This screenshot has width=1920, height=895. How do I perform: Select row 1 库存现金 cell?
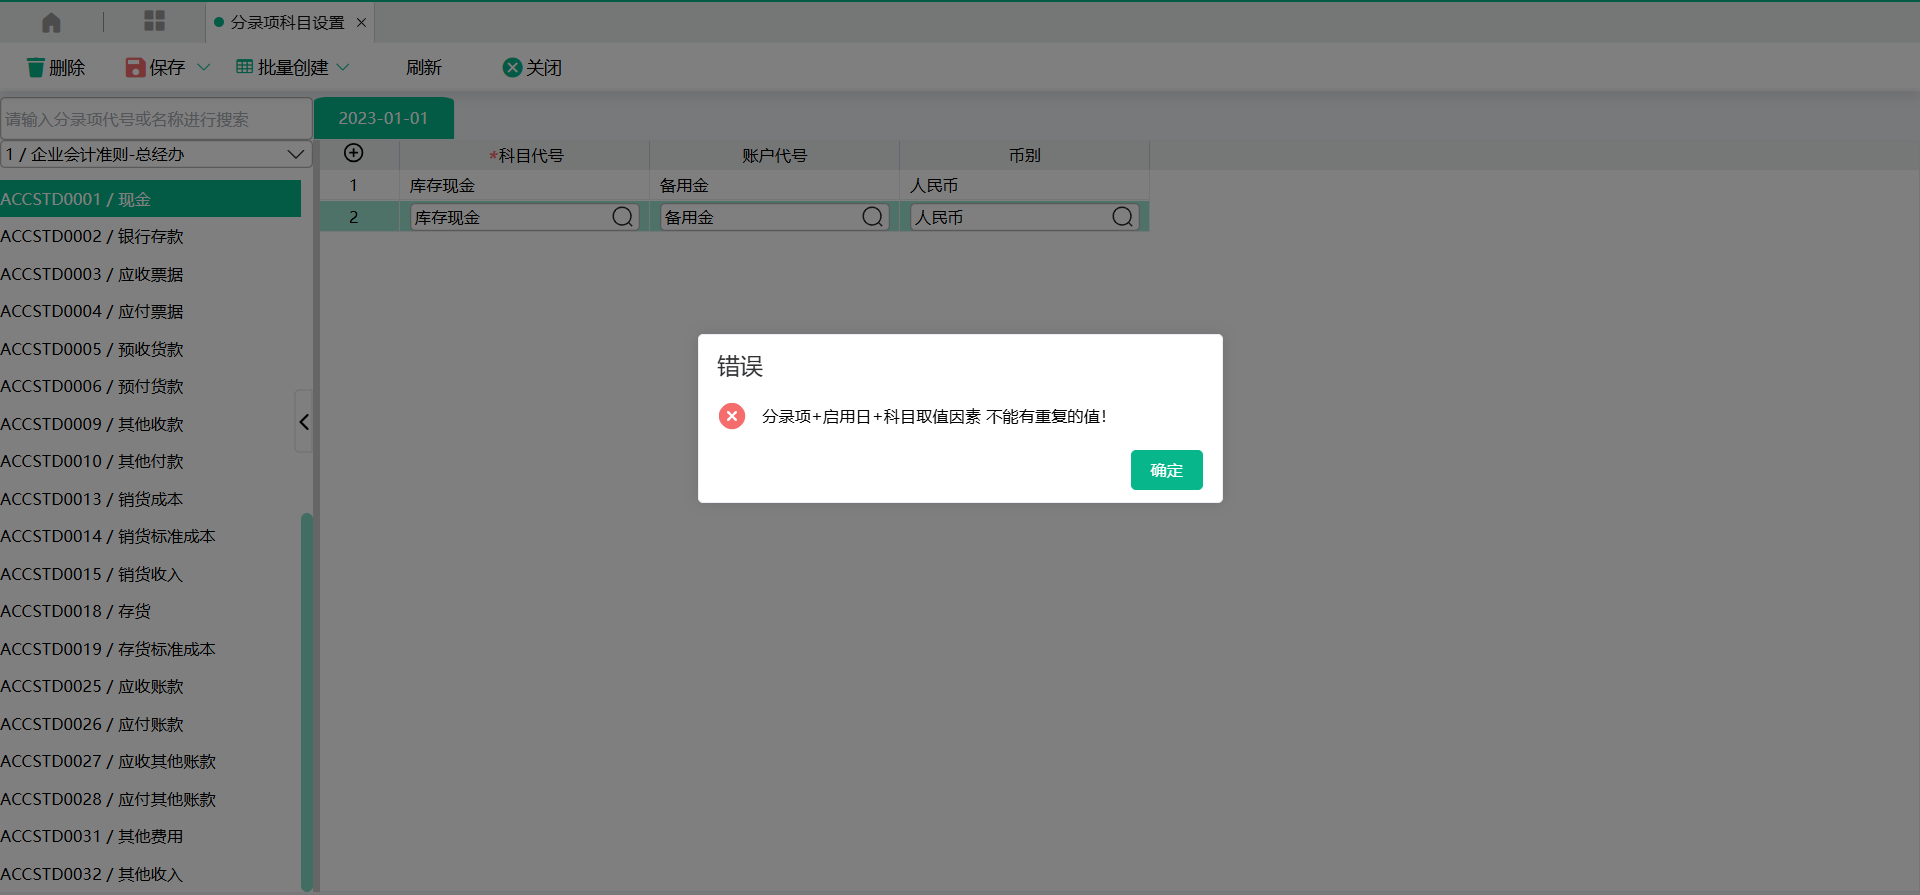(525, 186)
